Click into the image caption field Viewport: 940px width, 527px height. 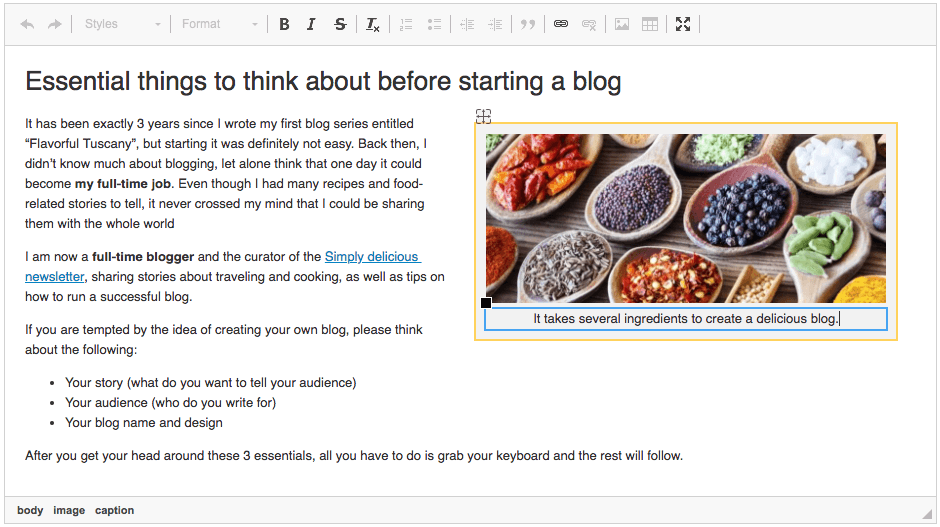[685, 319]
